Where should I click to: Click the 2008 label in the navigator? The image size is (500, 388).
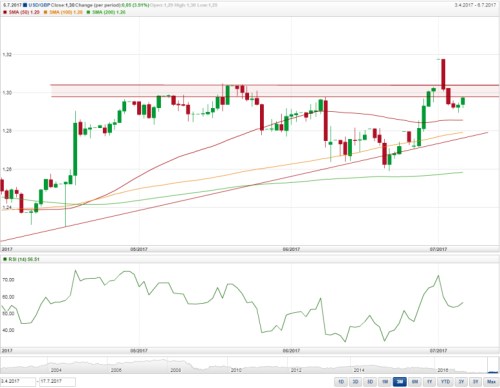tap(176, 370)
